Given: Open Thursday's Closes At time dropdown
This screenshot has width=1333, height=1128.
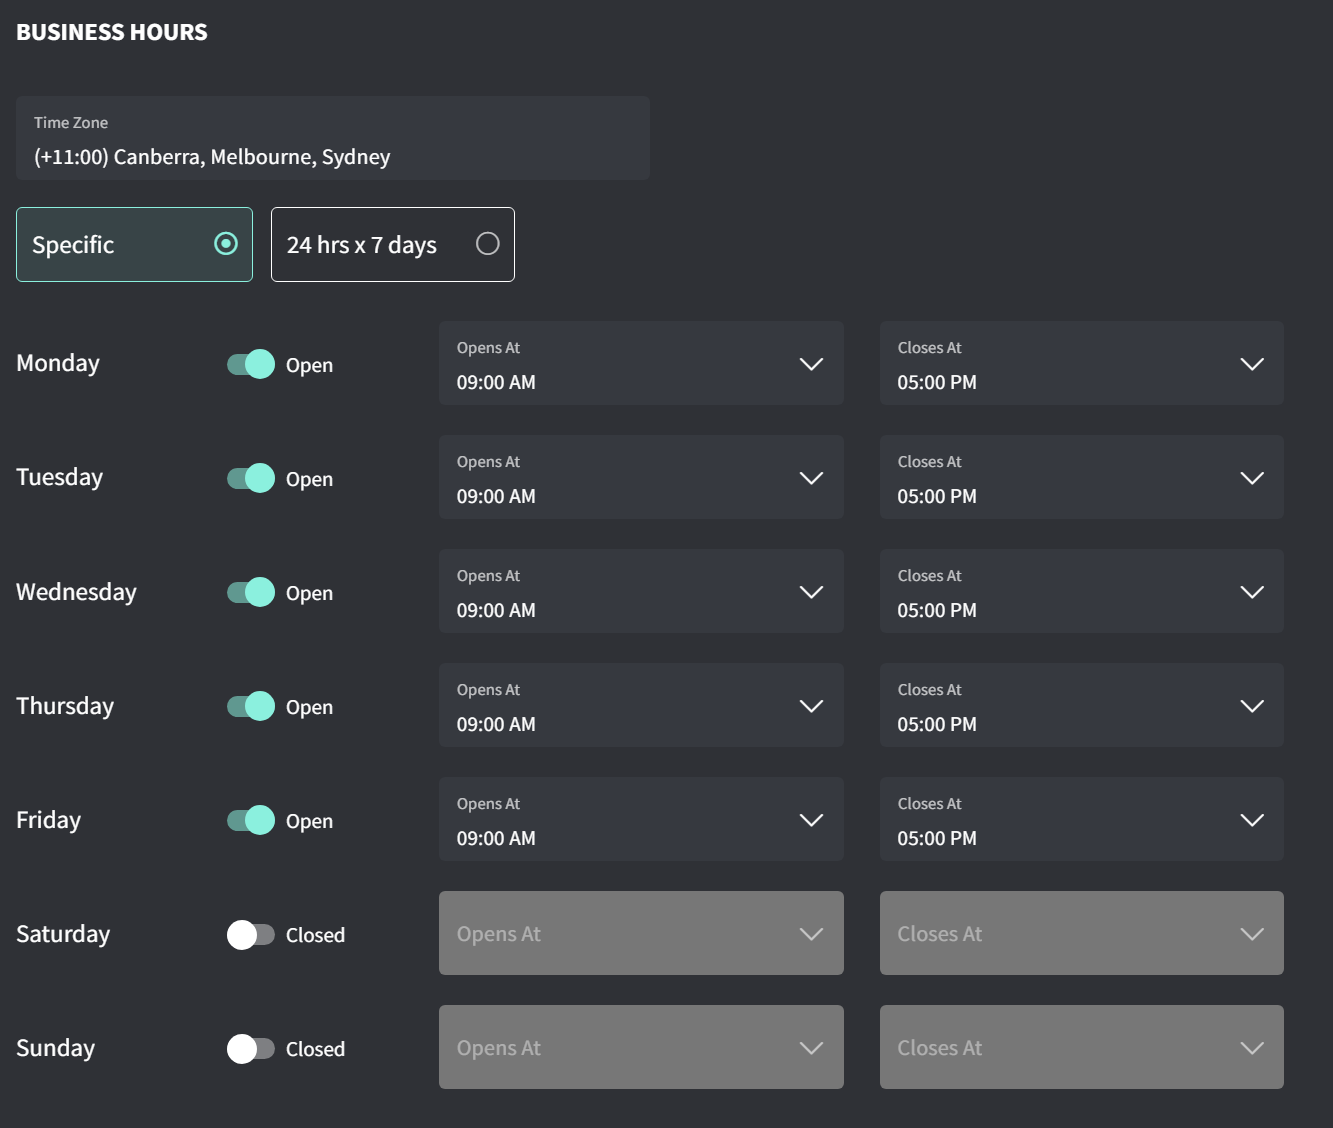Looking at the screenshot, I should point(1081,706).
